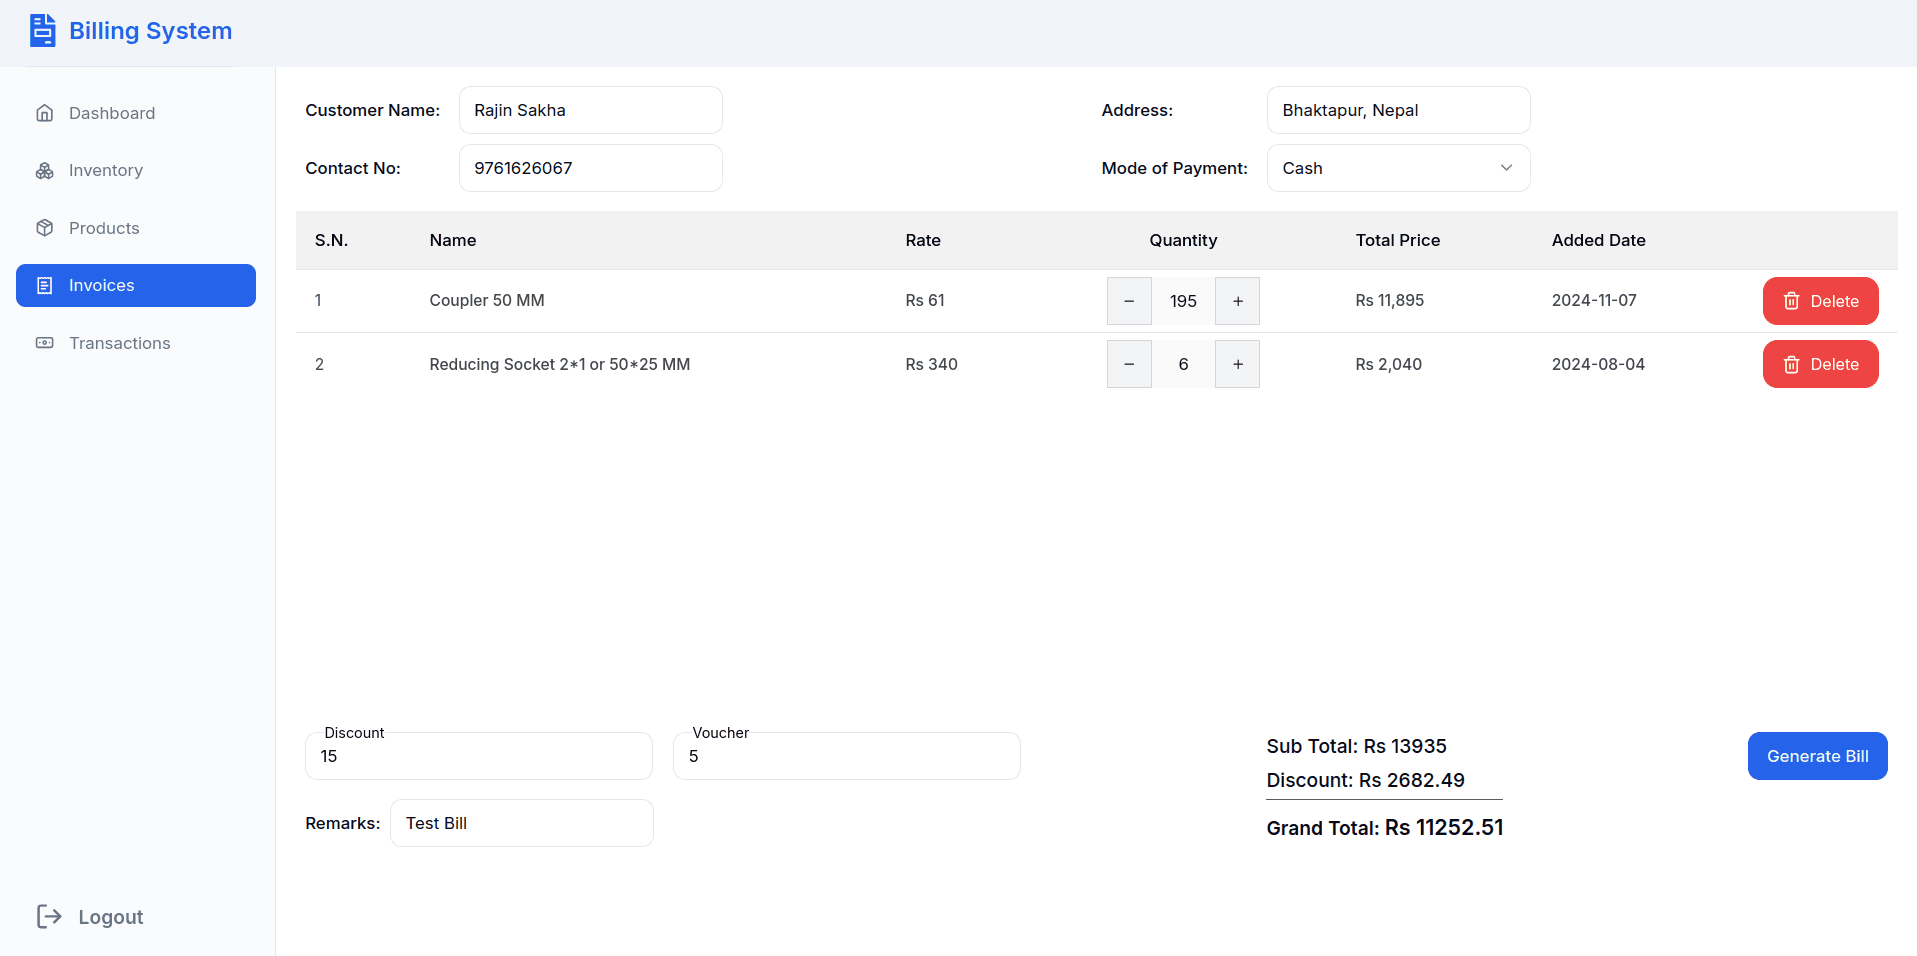Click into the Contact No field
Viewport: 1917px width, 956px height.
click(590, 168)
